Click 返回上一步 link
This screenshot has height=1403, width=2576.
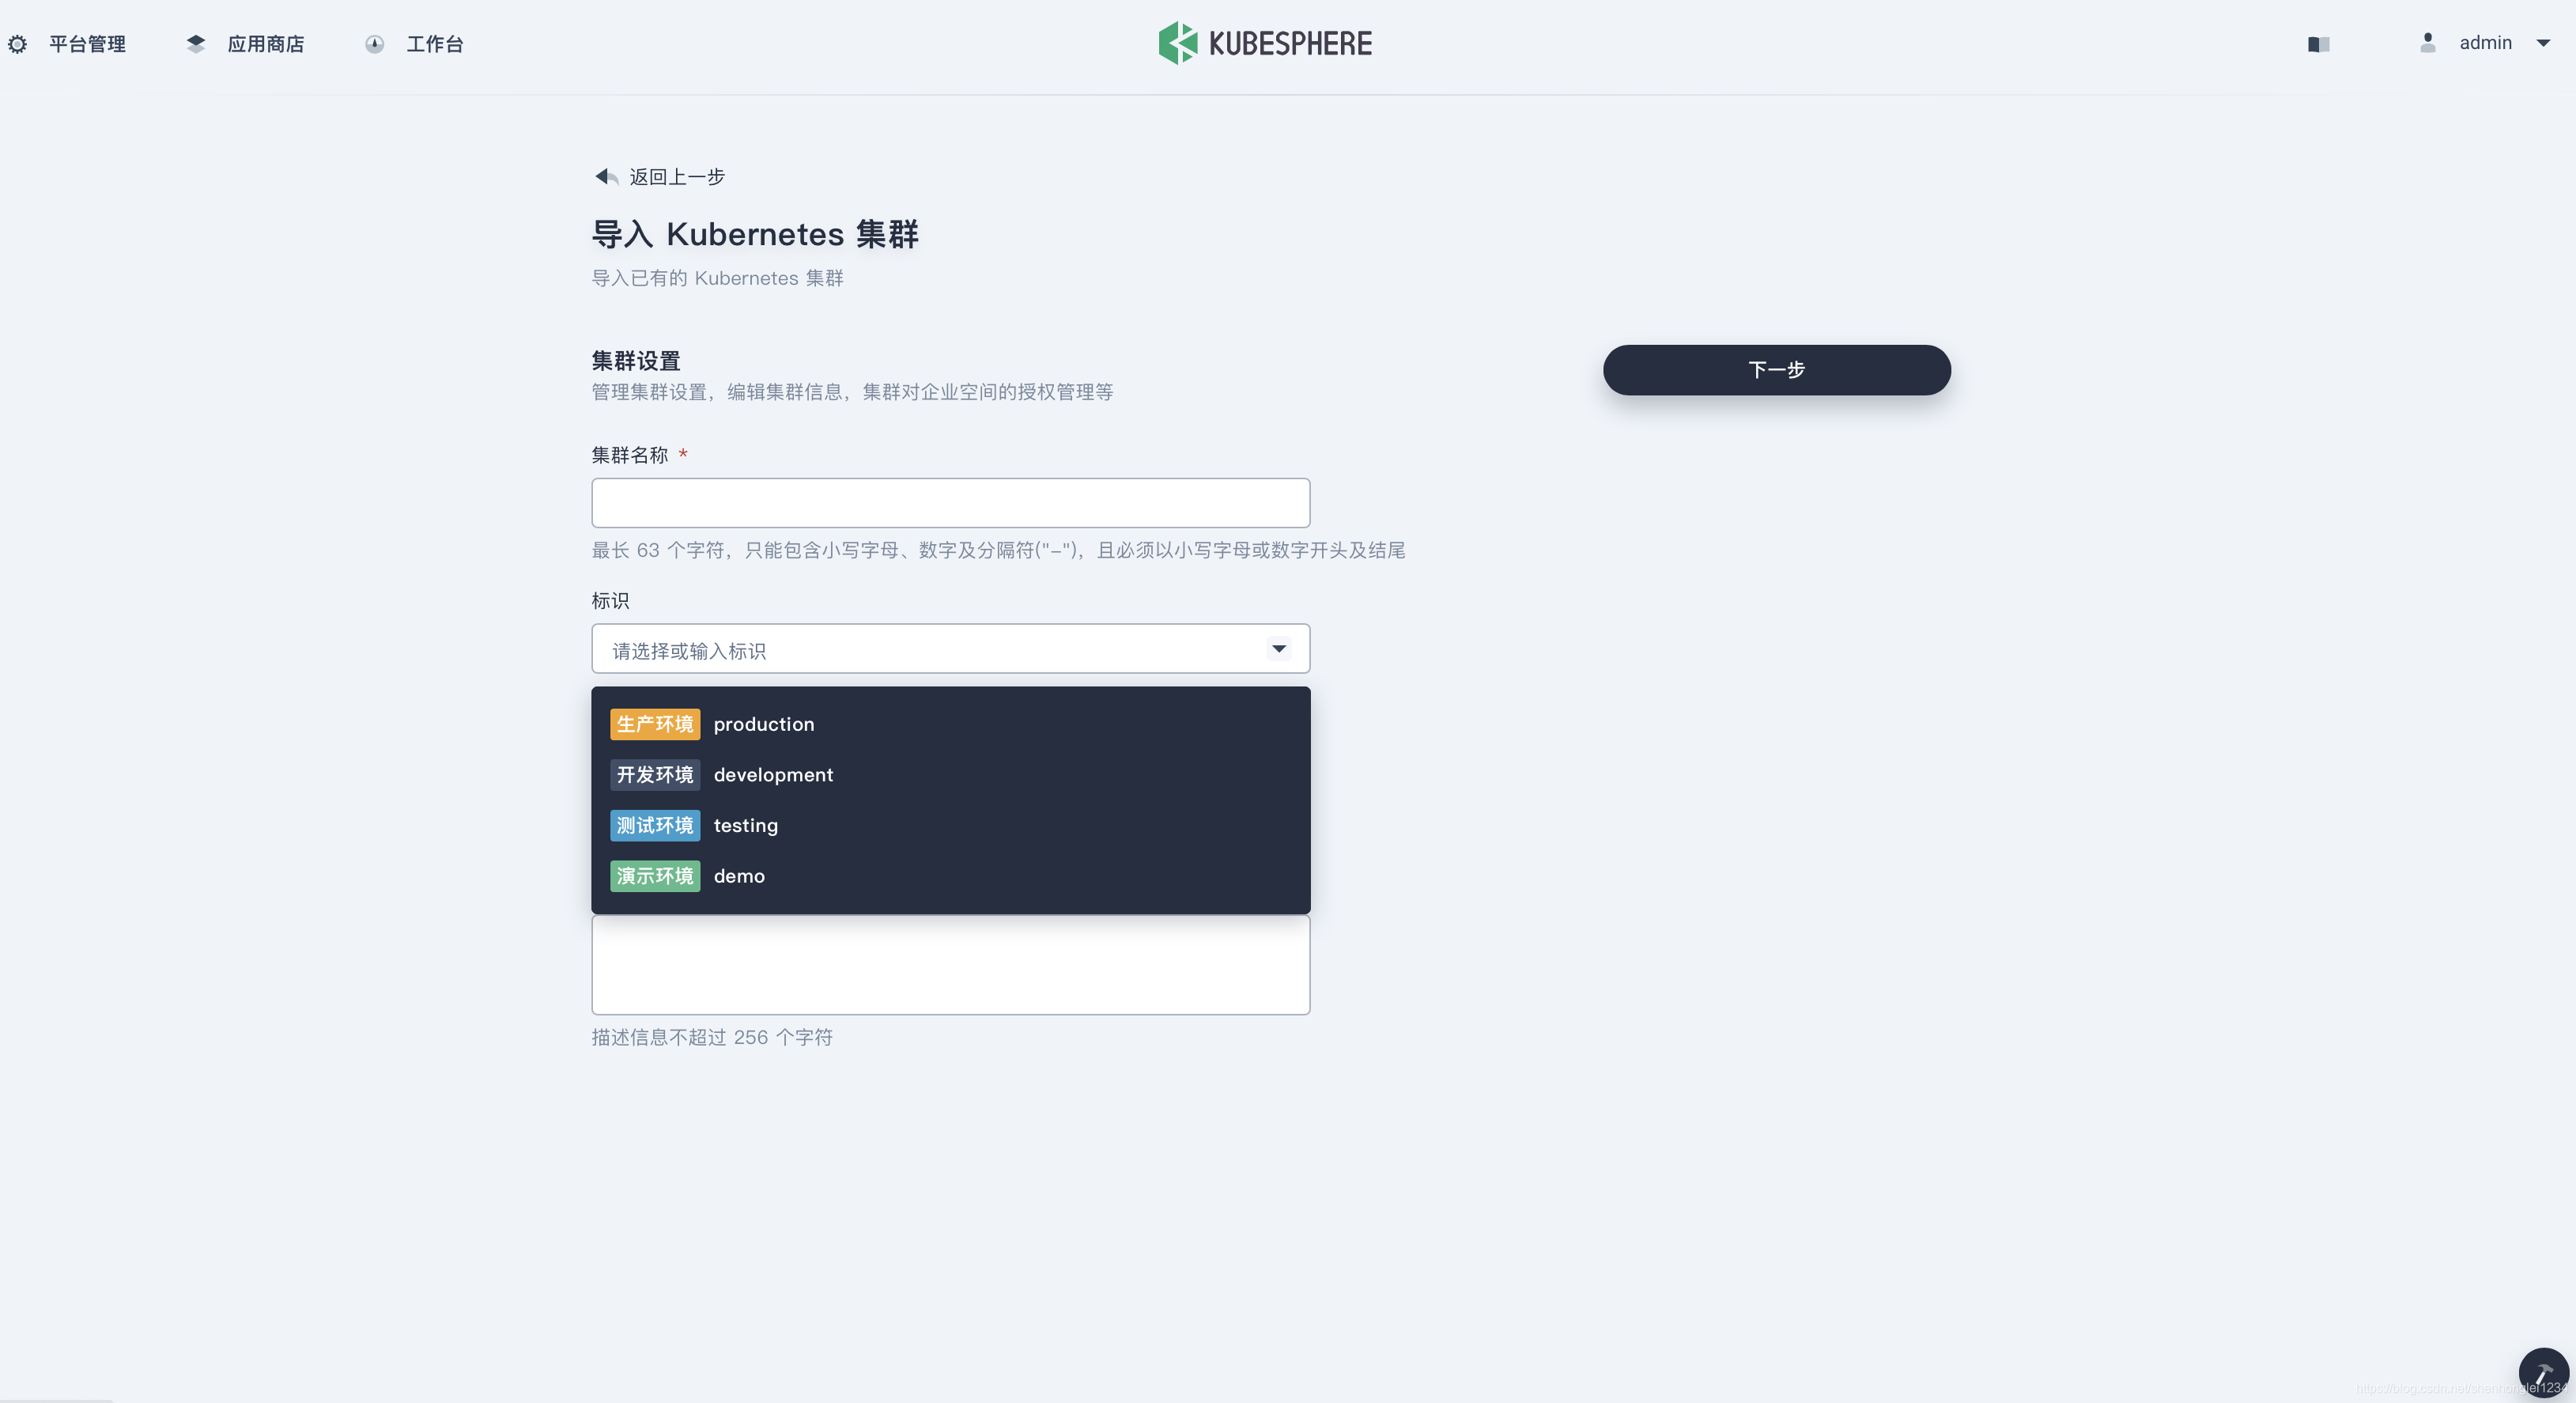677,177
